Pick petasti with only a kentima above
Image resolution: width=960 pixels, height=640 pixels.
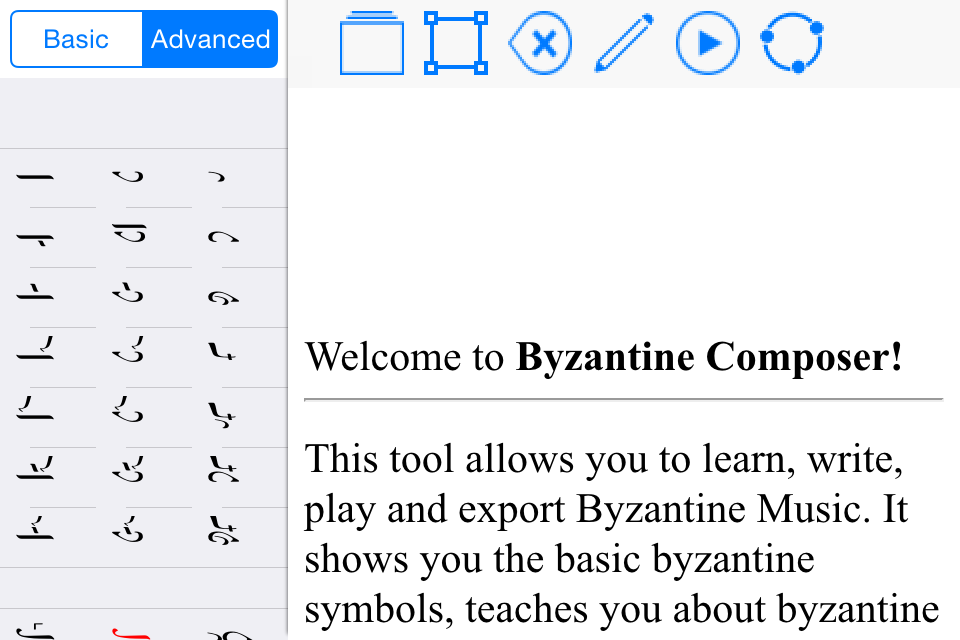(128, 292)
